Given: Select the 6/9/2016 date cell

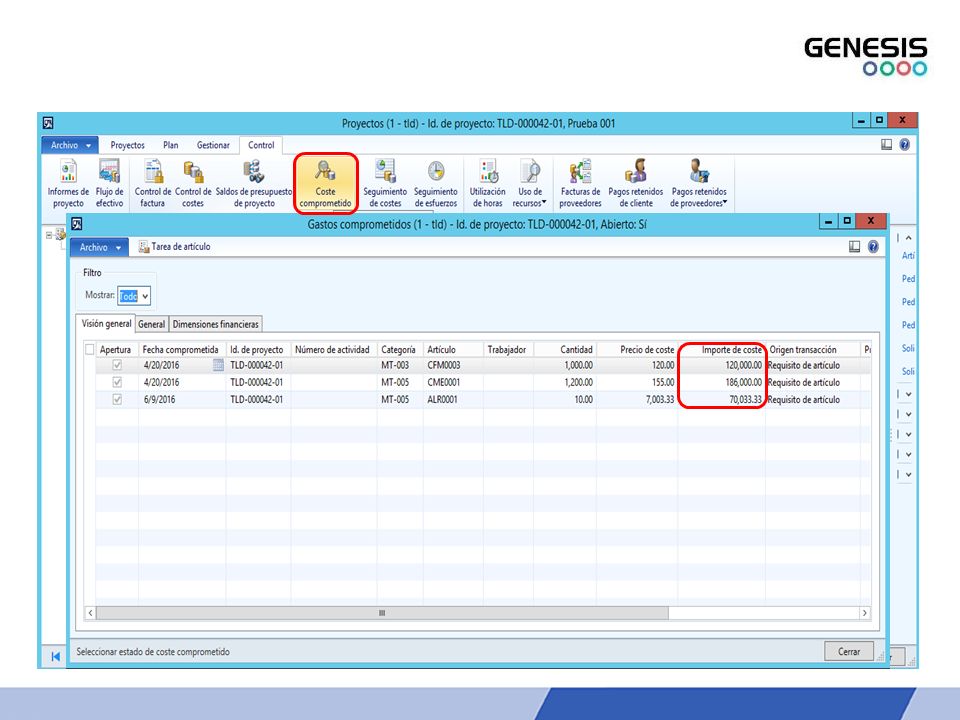Looking at the screenshot, I should 181,399.
